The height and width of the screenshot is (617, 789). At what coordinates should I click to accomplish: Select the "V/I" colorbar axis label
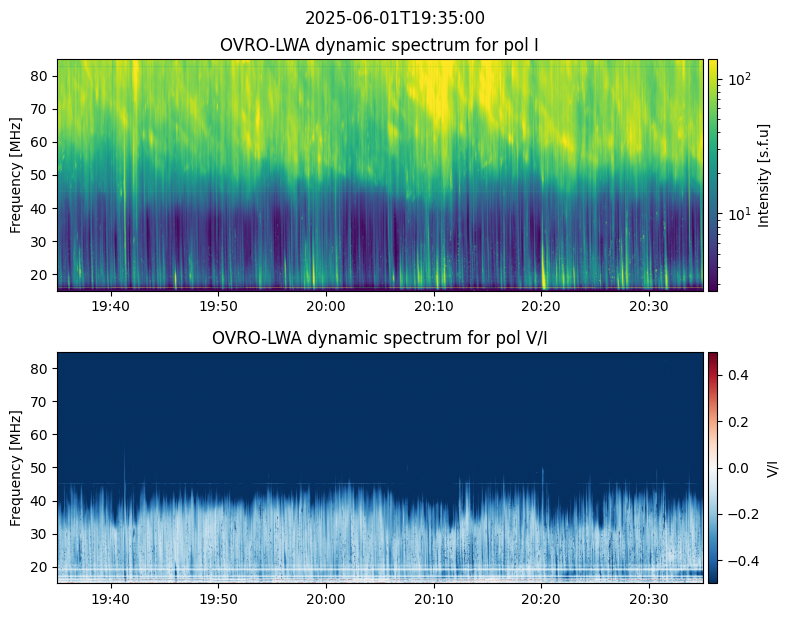(x=772, y=467)
